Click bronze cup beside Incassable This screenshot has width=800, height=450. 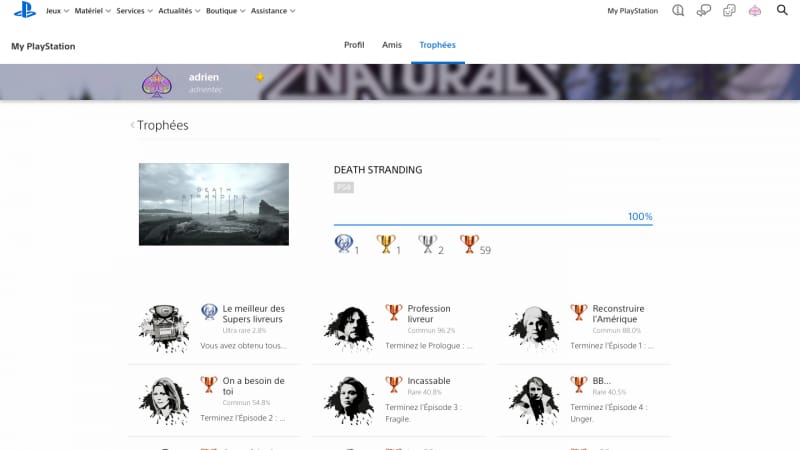[x=394, y=384]
